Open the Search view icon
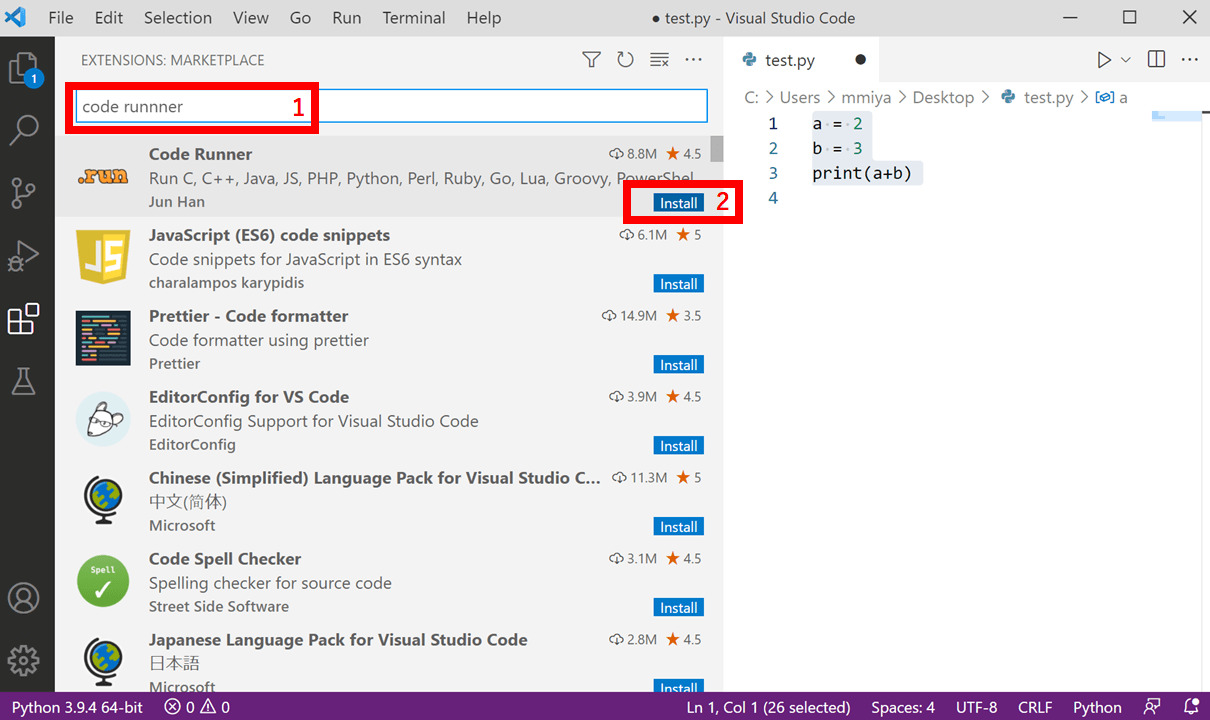 (23, 129)
